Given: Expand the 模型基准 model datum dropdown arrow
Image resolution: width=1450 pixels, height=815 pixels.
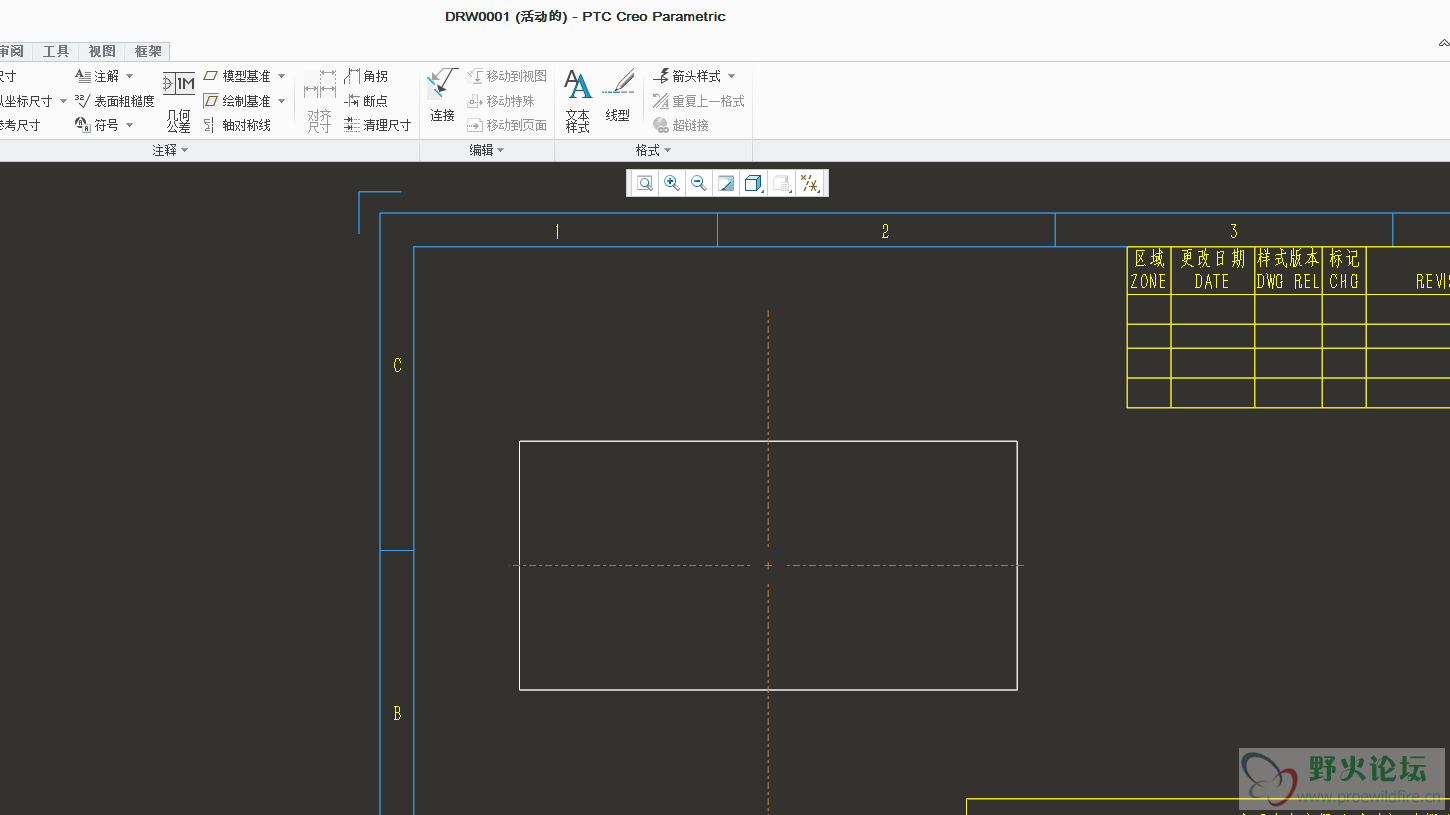Looking at the screenshot, I should [x=281, y=76].
